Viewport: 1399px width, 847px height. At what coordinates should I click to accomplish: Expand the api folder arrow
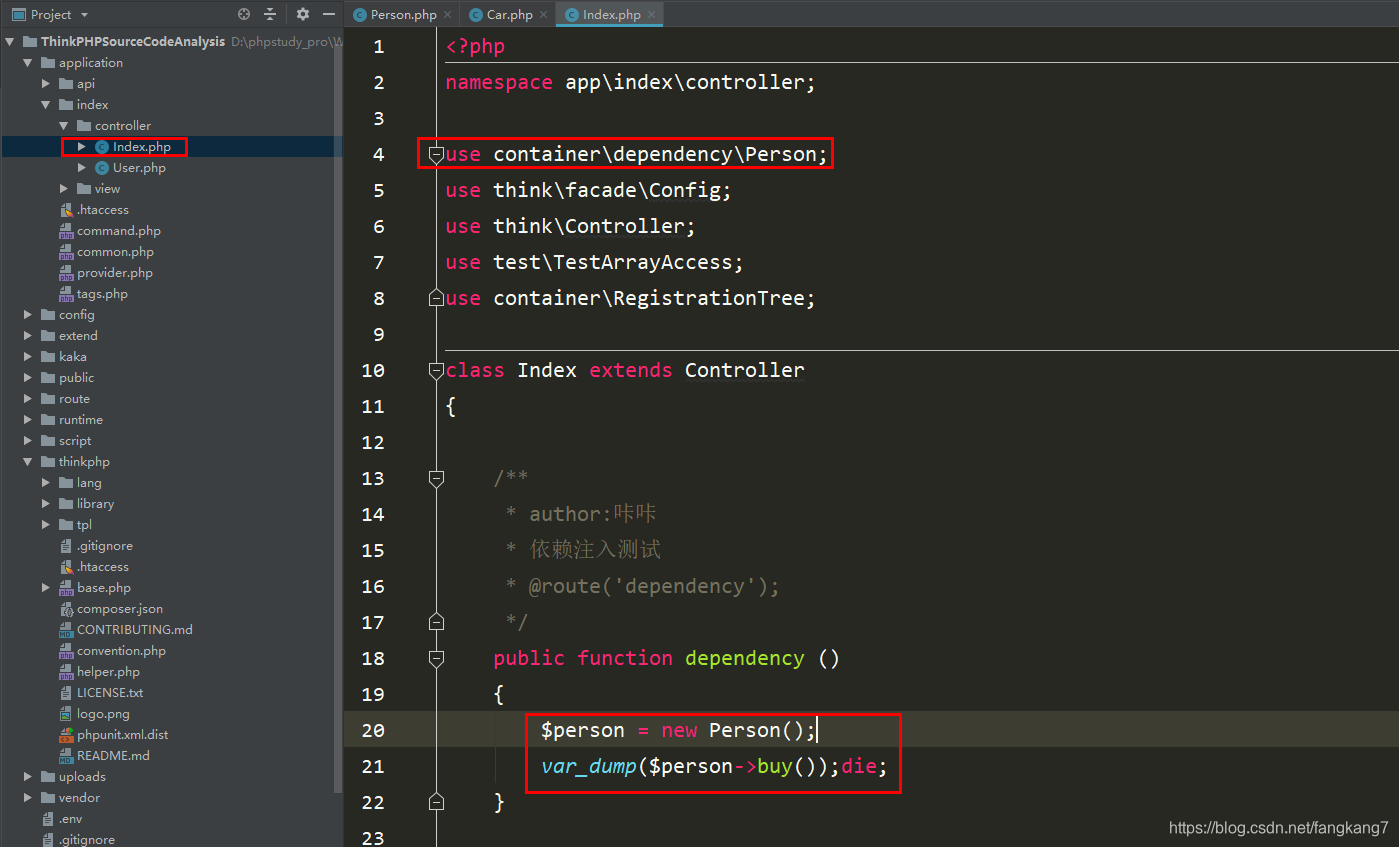click(x=46, y=84)
